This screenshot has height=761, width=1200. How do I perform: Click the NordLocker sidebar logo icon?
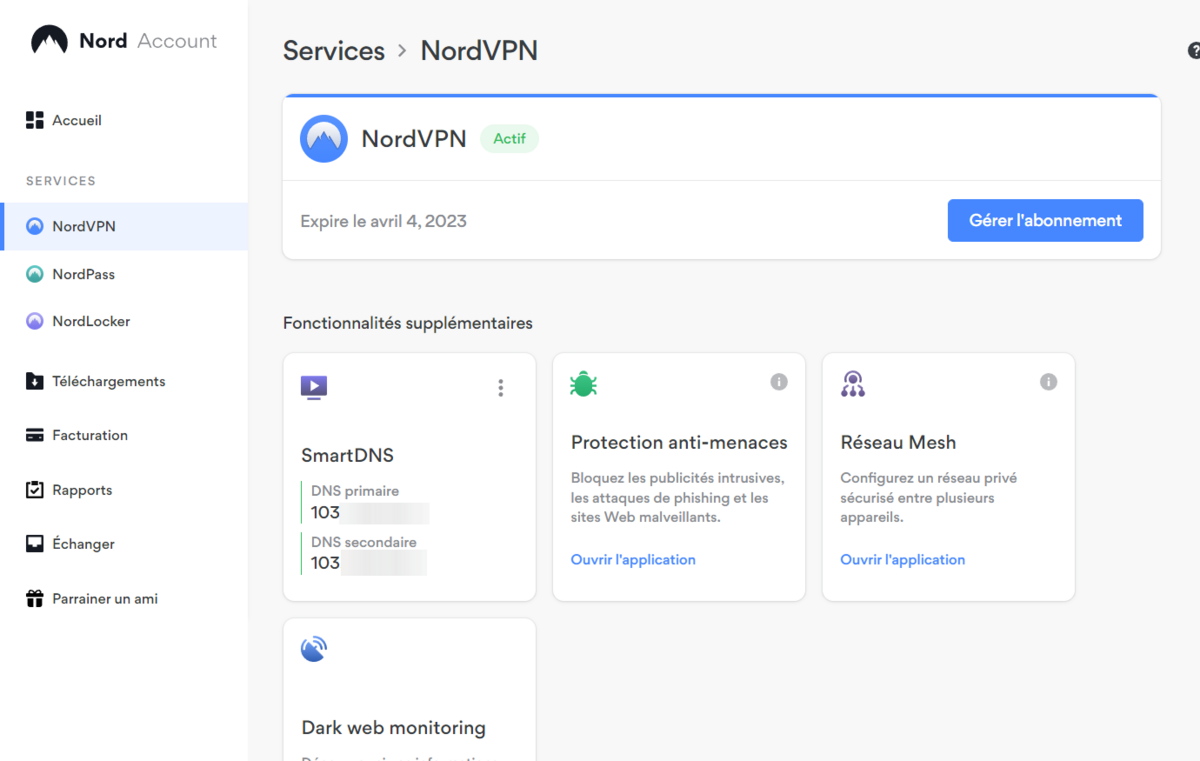pyautogui.click(x=35, y=321)
